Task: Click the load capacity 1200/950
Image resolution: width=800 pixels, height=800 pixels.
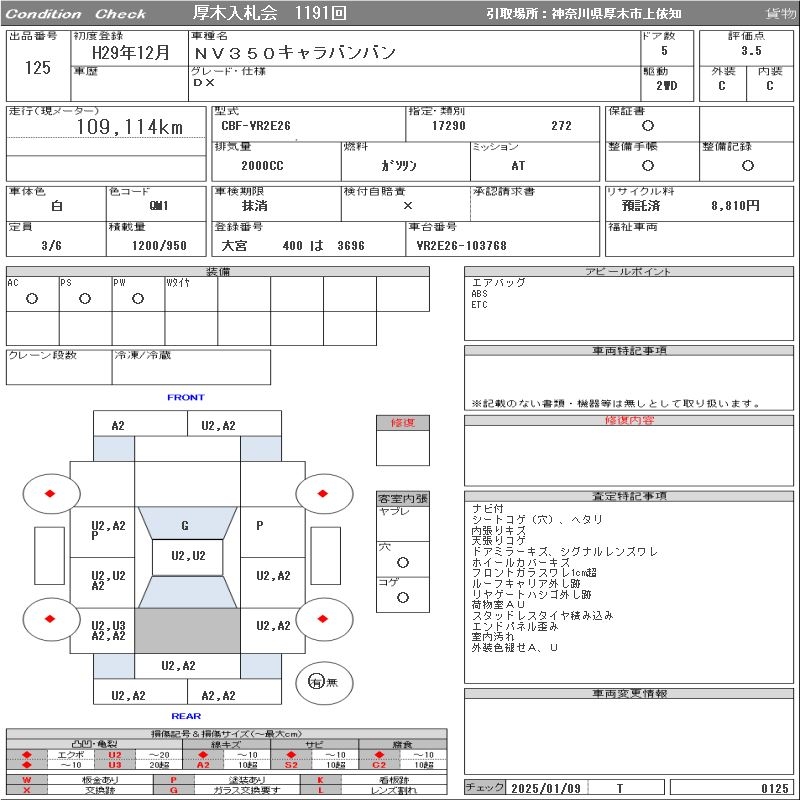Action: [159, 245]
